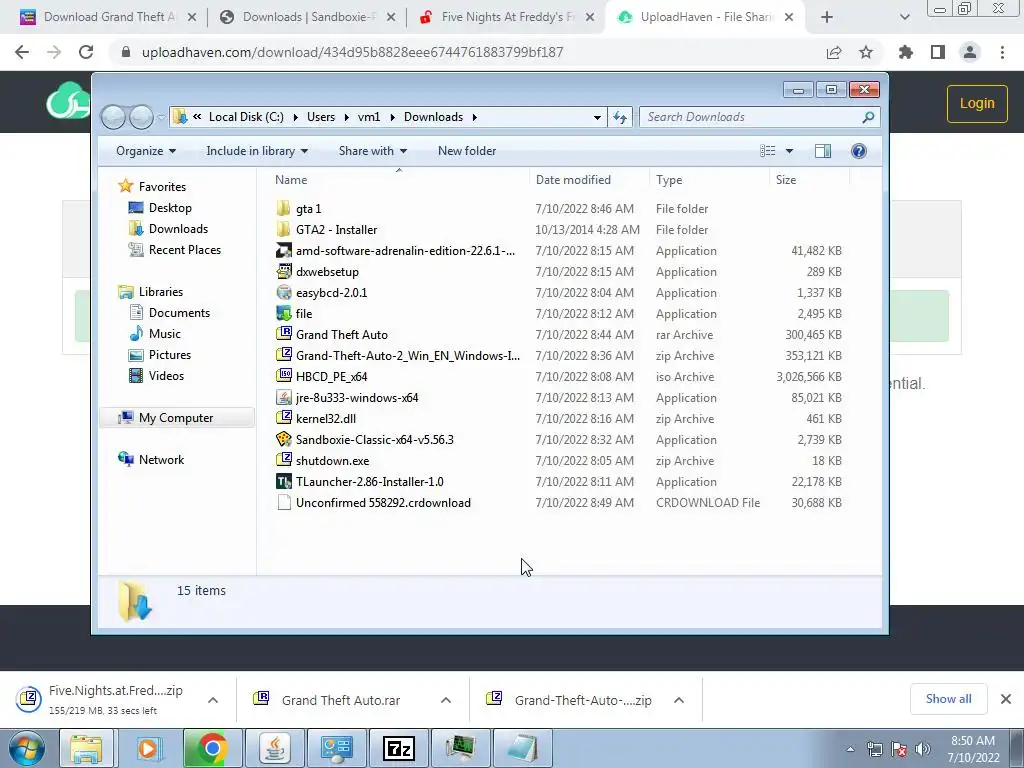Open Share with dropdown

(x=372, y=151)
